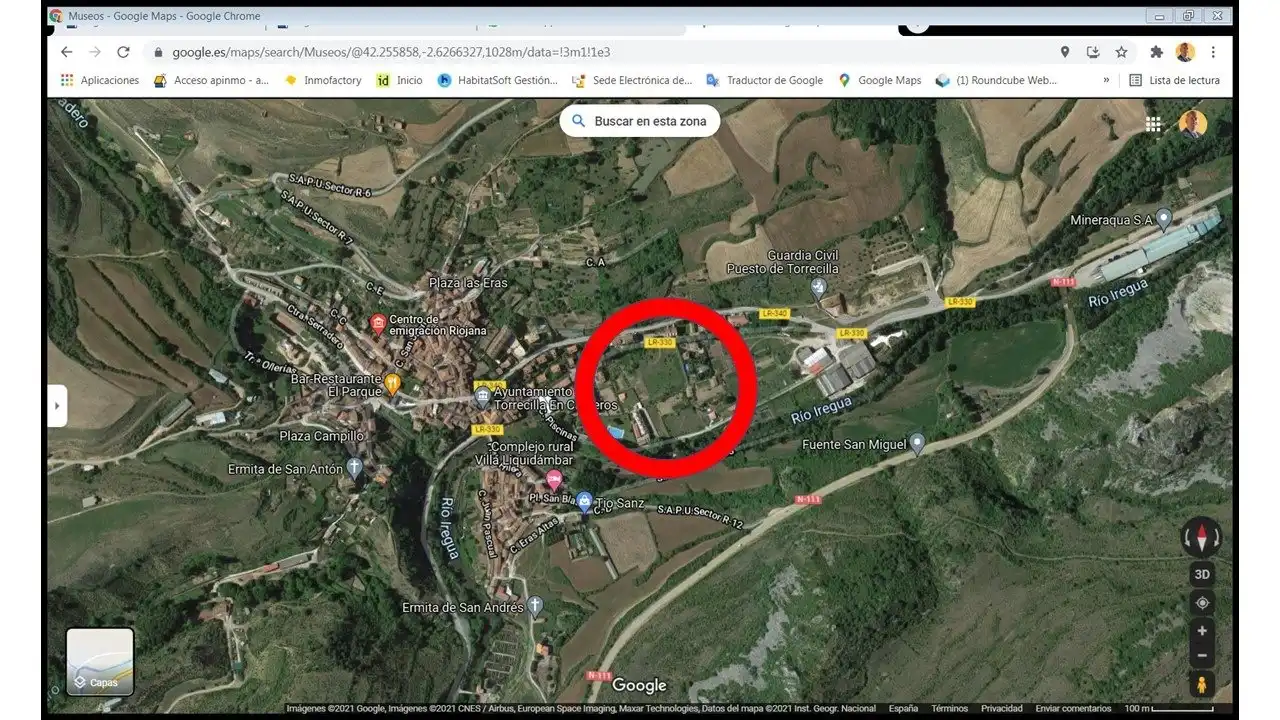Open Chrome three-dot menu

tap(1213, 52)
